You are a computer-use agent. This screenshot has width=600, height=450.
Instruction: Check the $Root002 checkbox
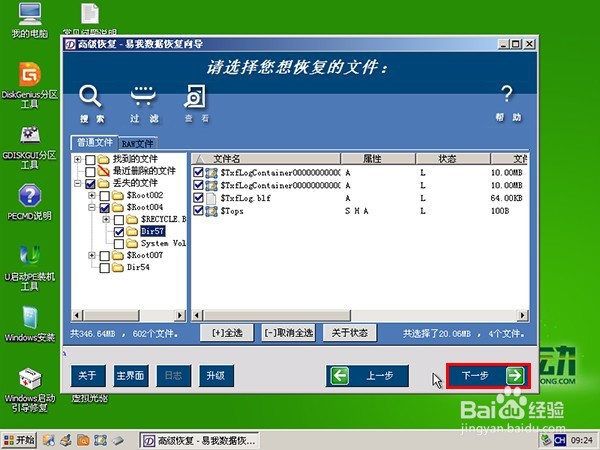click(x=104, y=196)
